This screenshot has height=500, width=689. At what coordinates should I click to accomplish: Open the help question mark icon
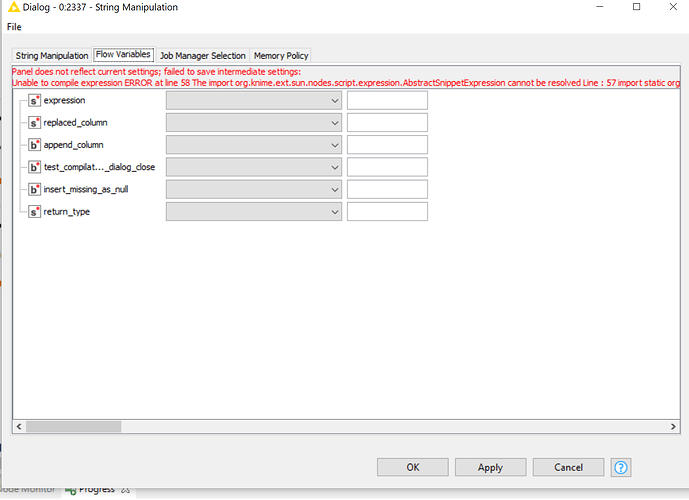pyautogui.click(x=621, y=467)
